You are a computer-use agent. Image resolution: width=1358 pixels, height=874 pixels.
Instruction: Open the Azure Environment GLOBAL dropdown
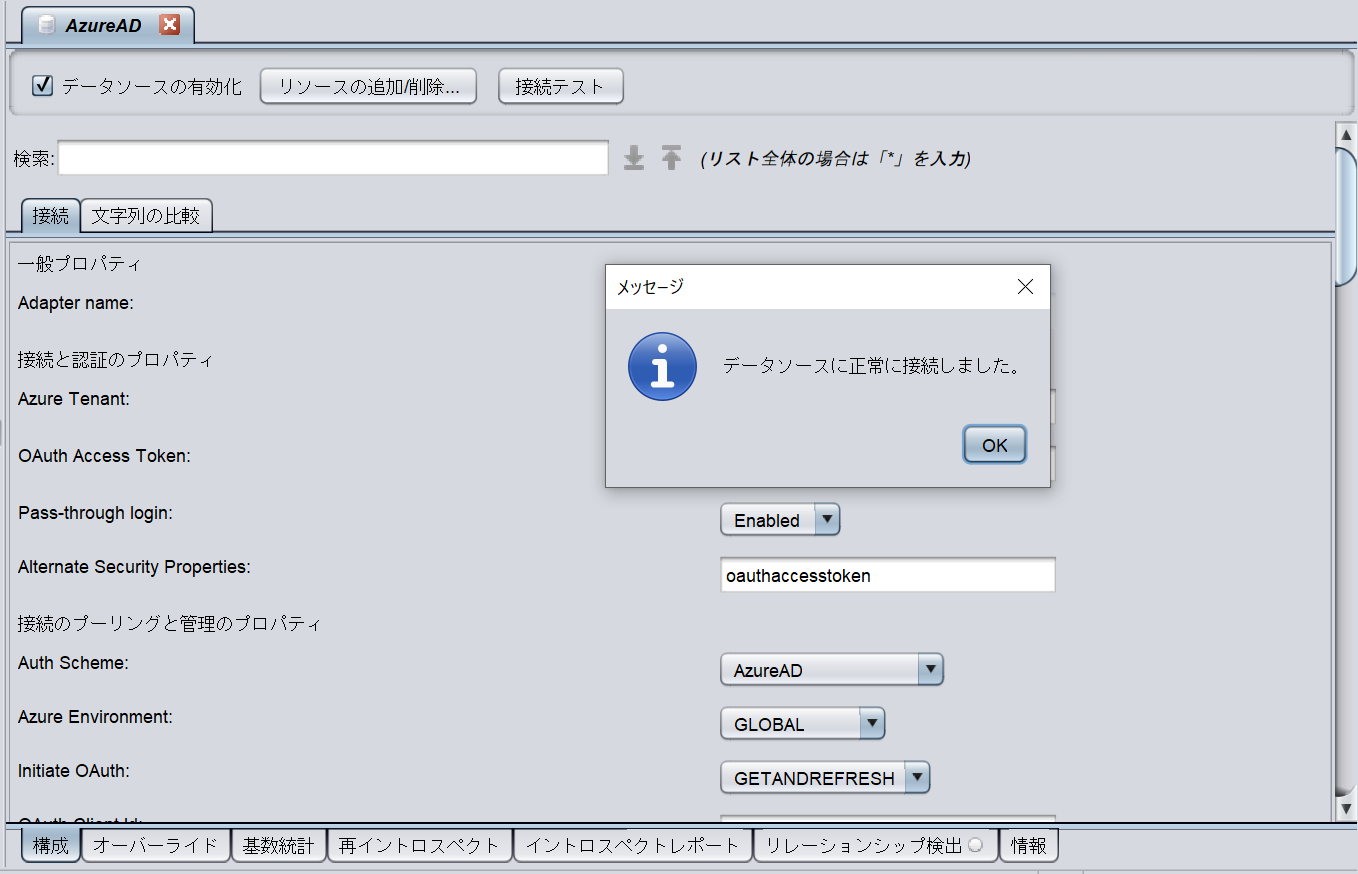pyautogui.click(x=803, y=724)
